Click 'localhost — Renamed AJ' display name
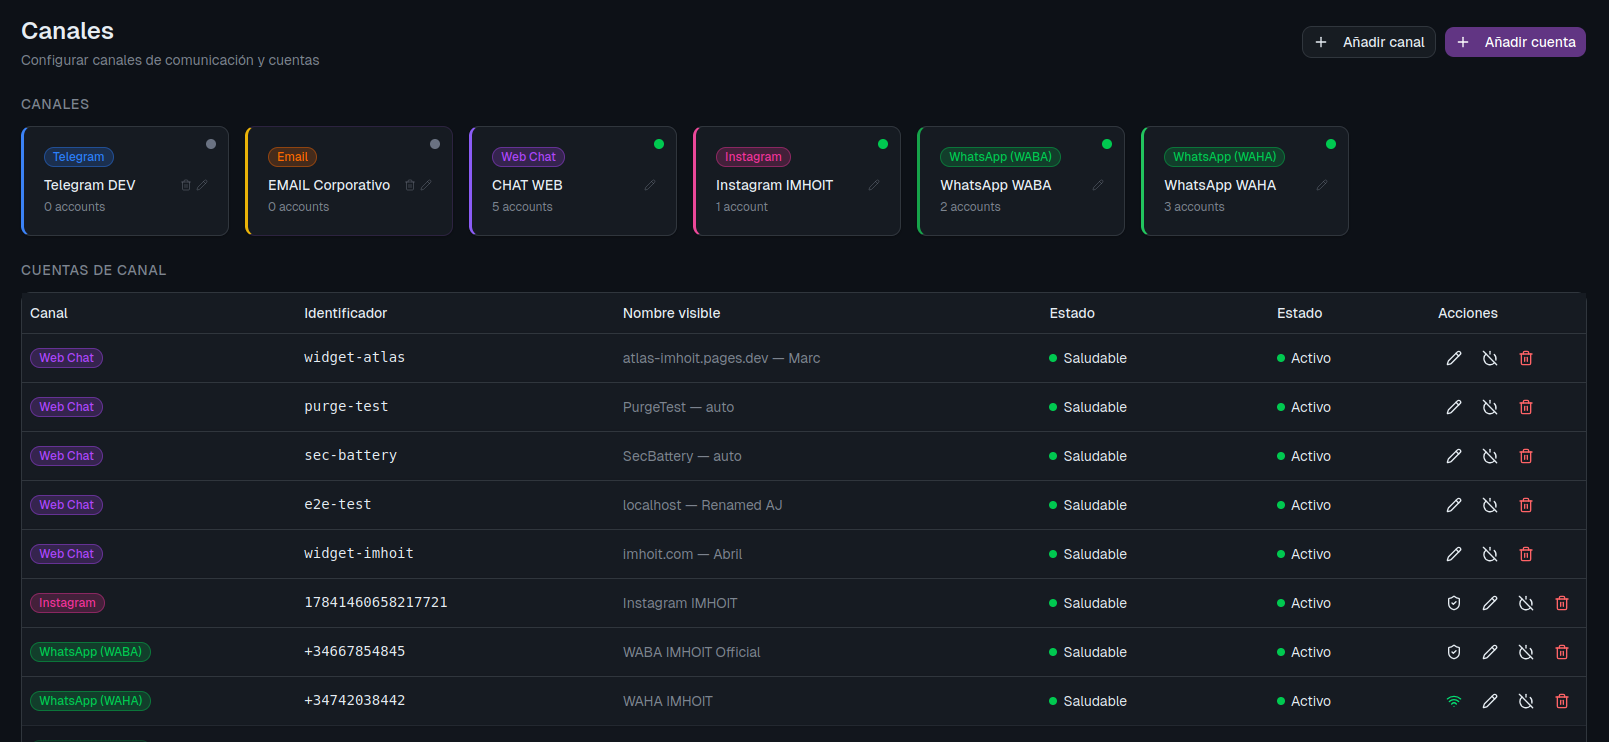The width and height of the screenshot is (1609, 742). (x=703, y=505)
